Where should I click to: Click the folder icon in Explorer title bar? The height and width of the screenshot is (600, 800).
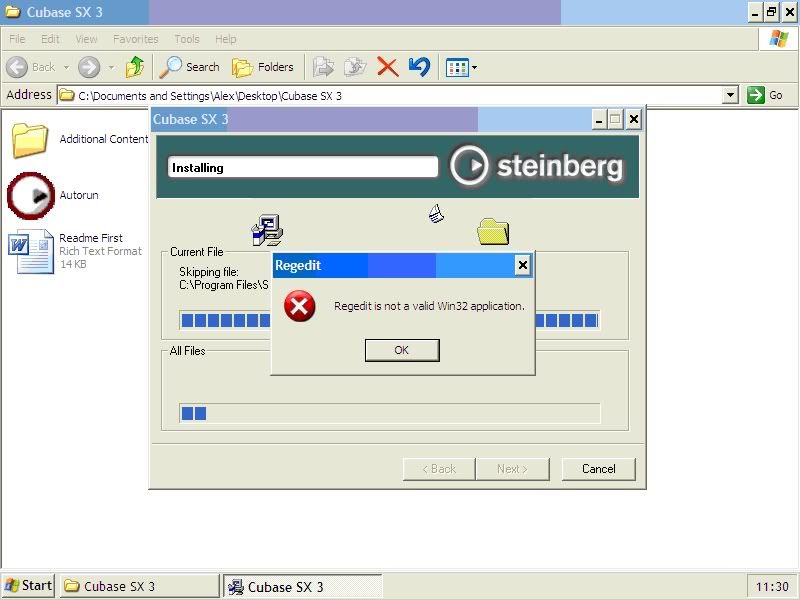tap(12, 12)
